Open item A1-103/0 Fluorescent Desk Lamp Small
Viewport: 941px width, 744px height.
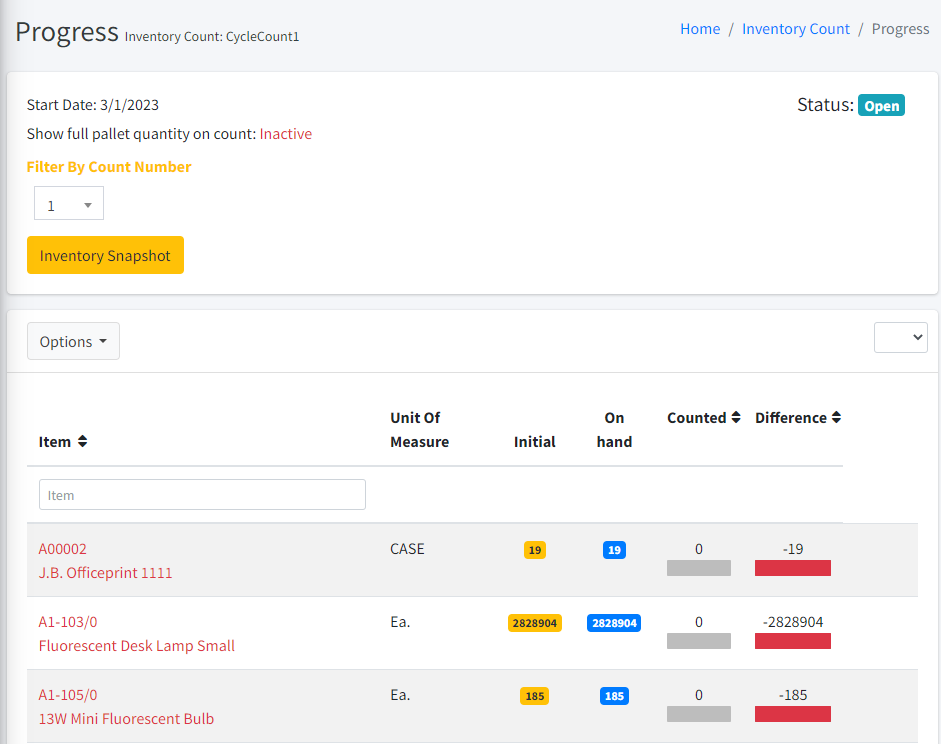[x=68, y=622]
